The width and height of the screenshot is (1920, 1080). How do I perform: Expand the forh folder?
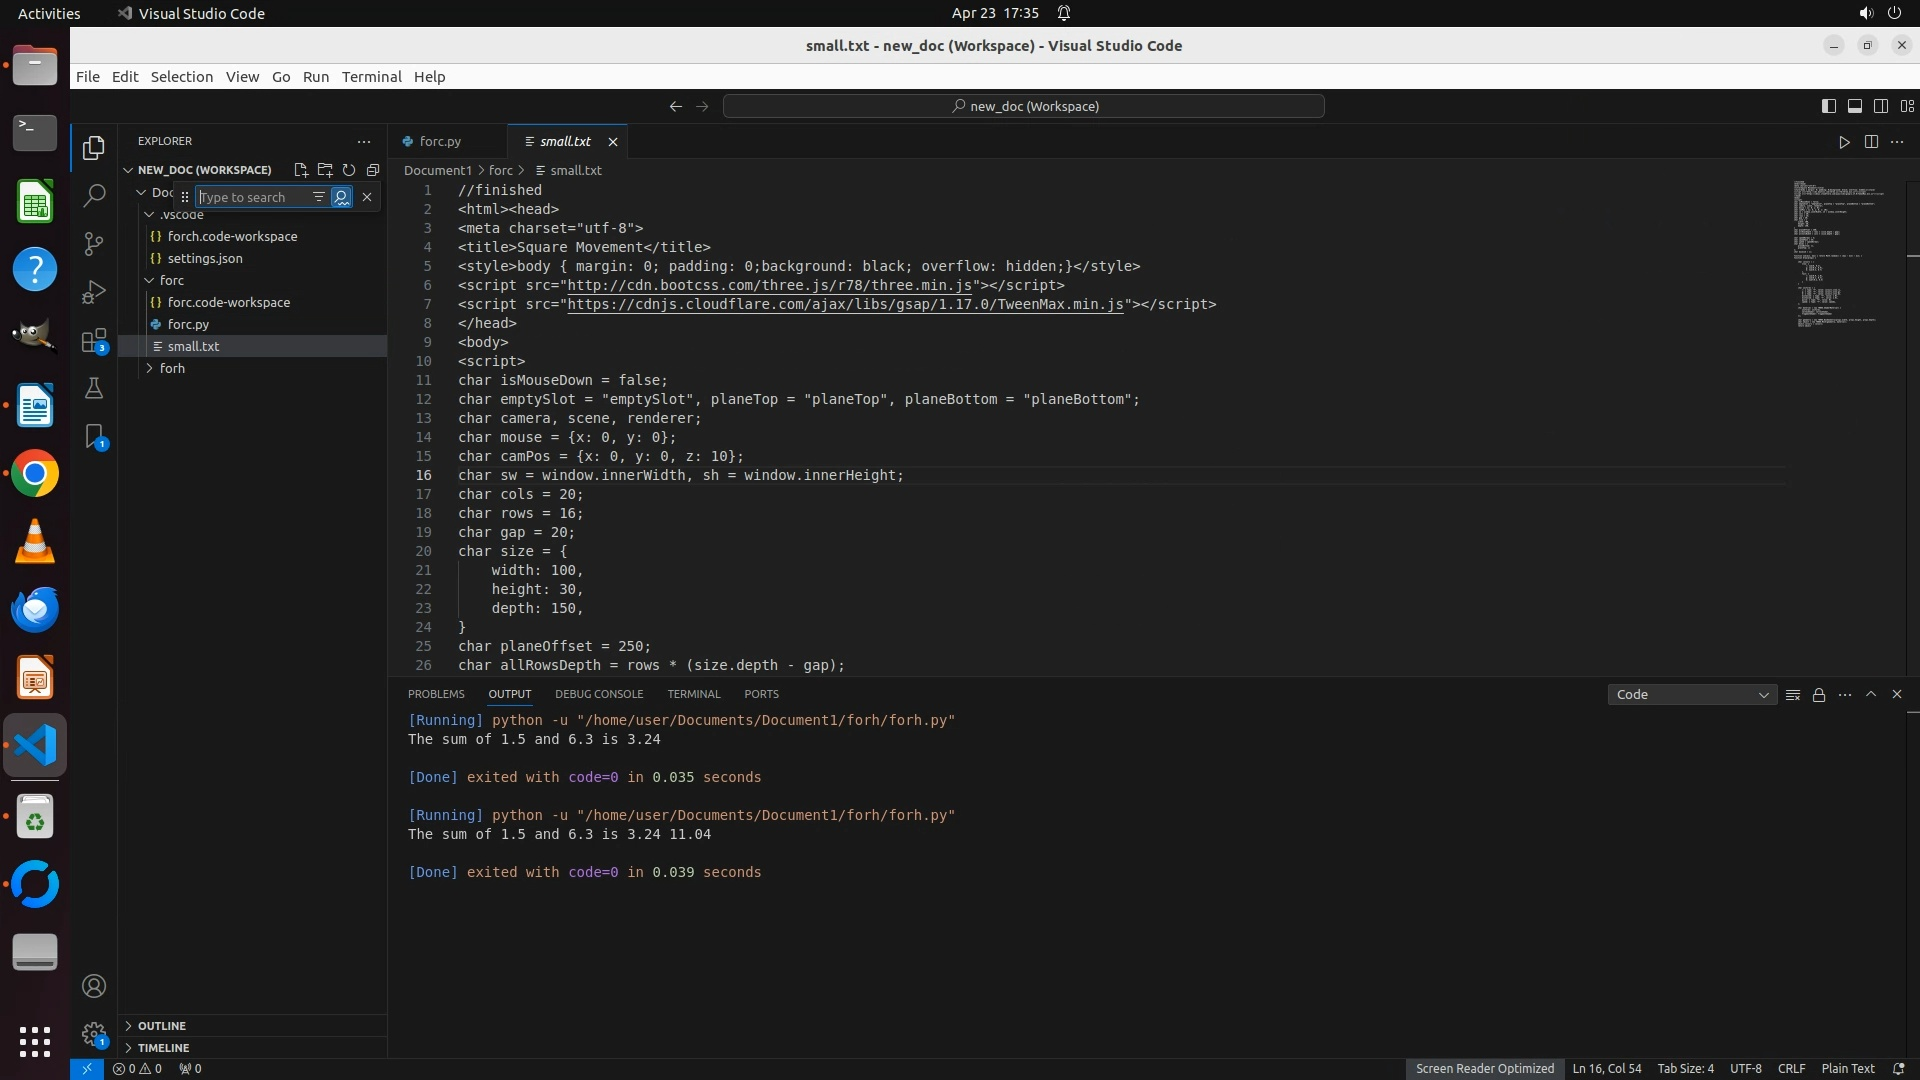pos(172,368)
